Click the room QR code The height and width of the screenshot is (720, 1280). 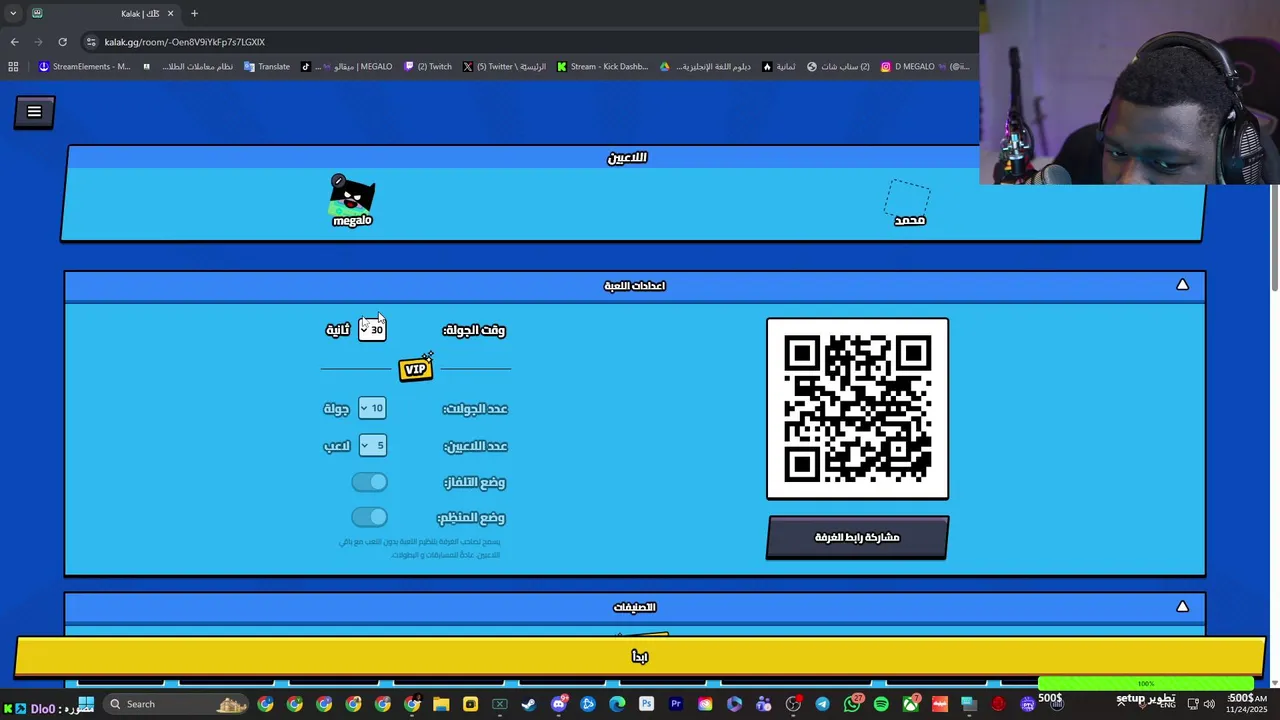tap(857, 408)
